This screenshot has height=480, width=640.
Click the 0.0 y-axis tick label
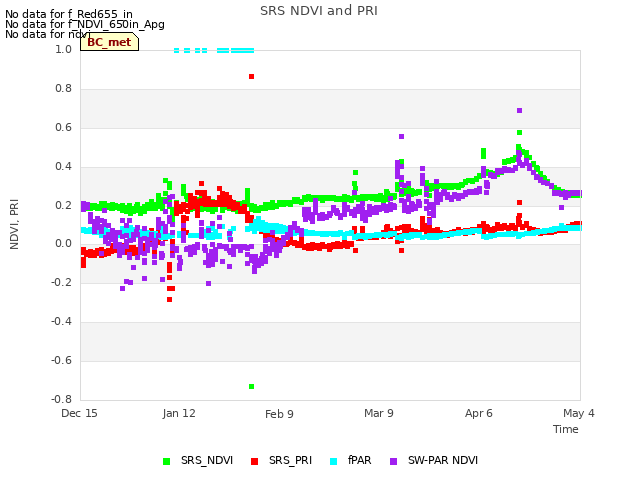63,244
